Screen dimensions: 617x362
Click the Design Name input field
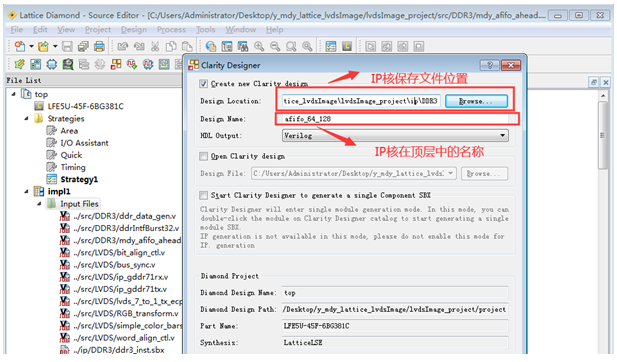(395, 119)
